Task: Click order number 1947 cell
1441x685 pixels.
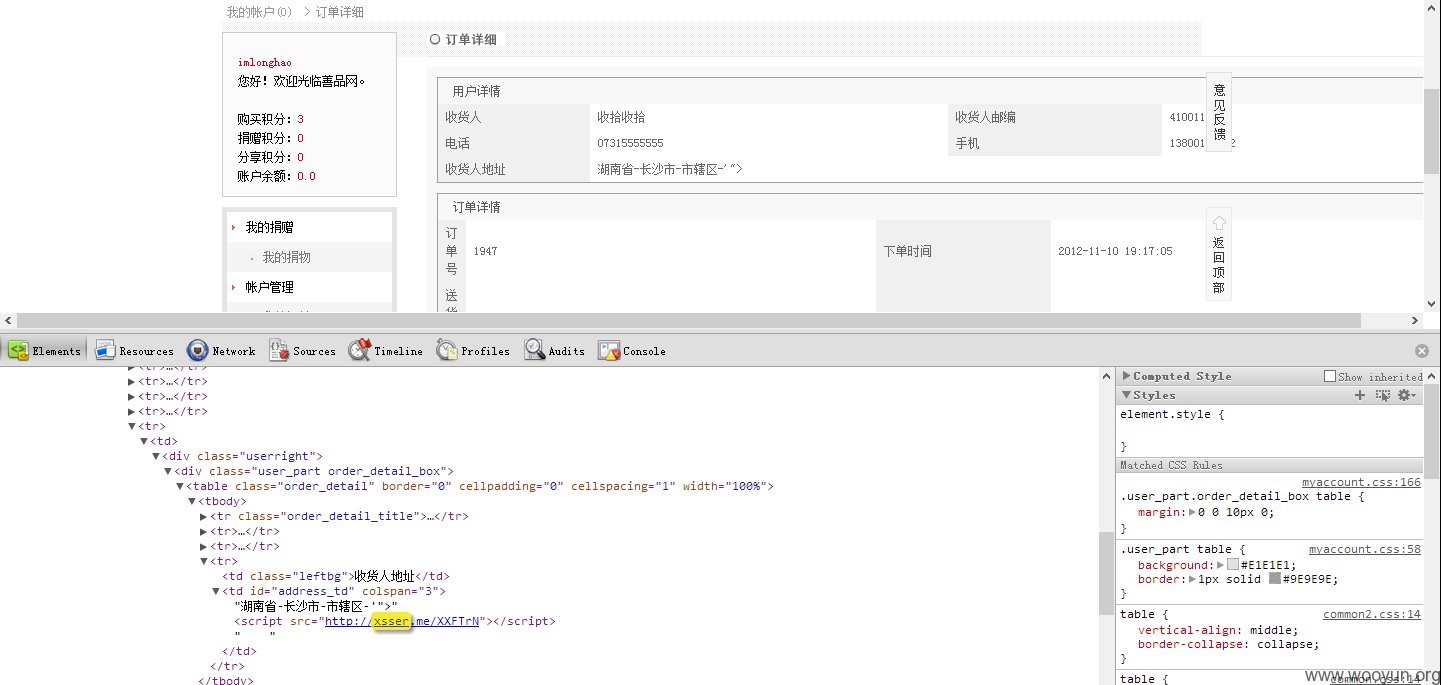Action: click(x=485, y=251)
